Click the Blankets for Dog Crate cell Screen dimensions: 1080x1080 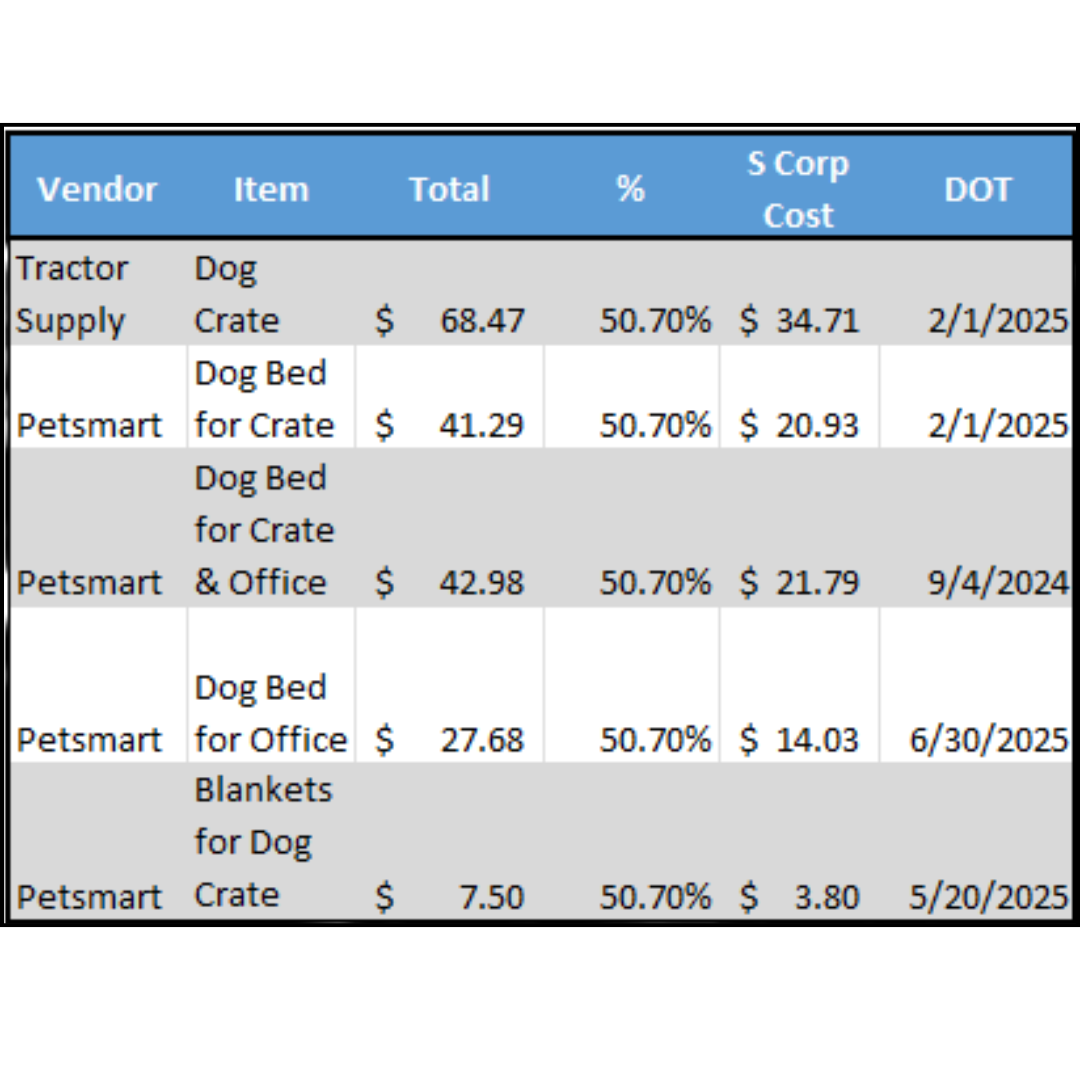262,842
